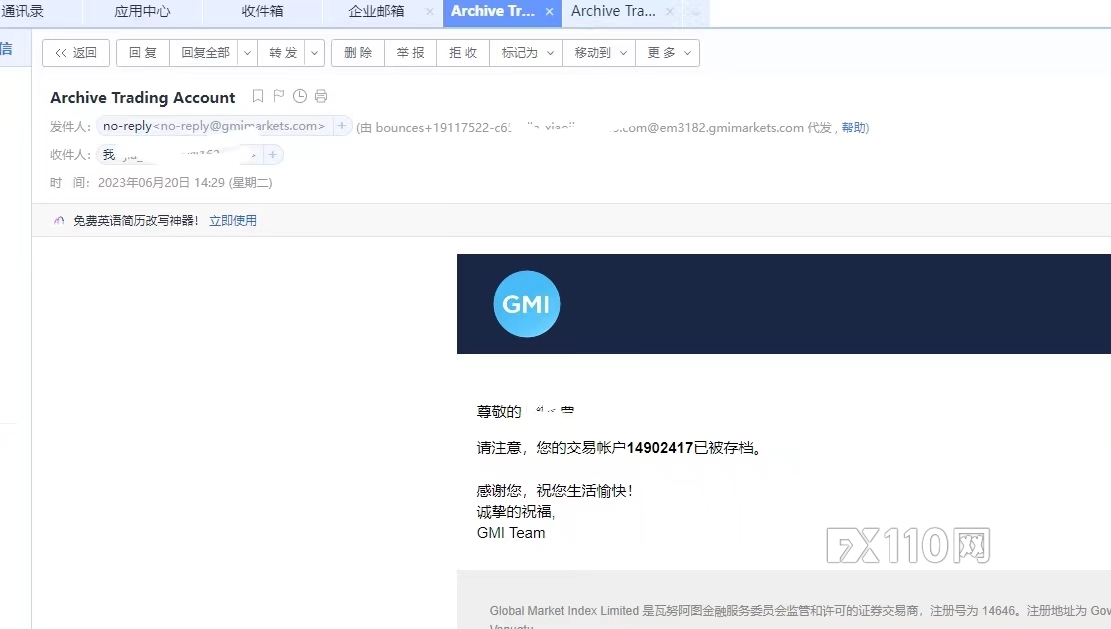Expand the 回复全部 dropdown arrow

[x=247, y=53]
